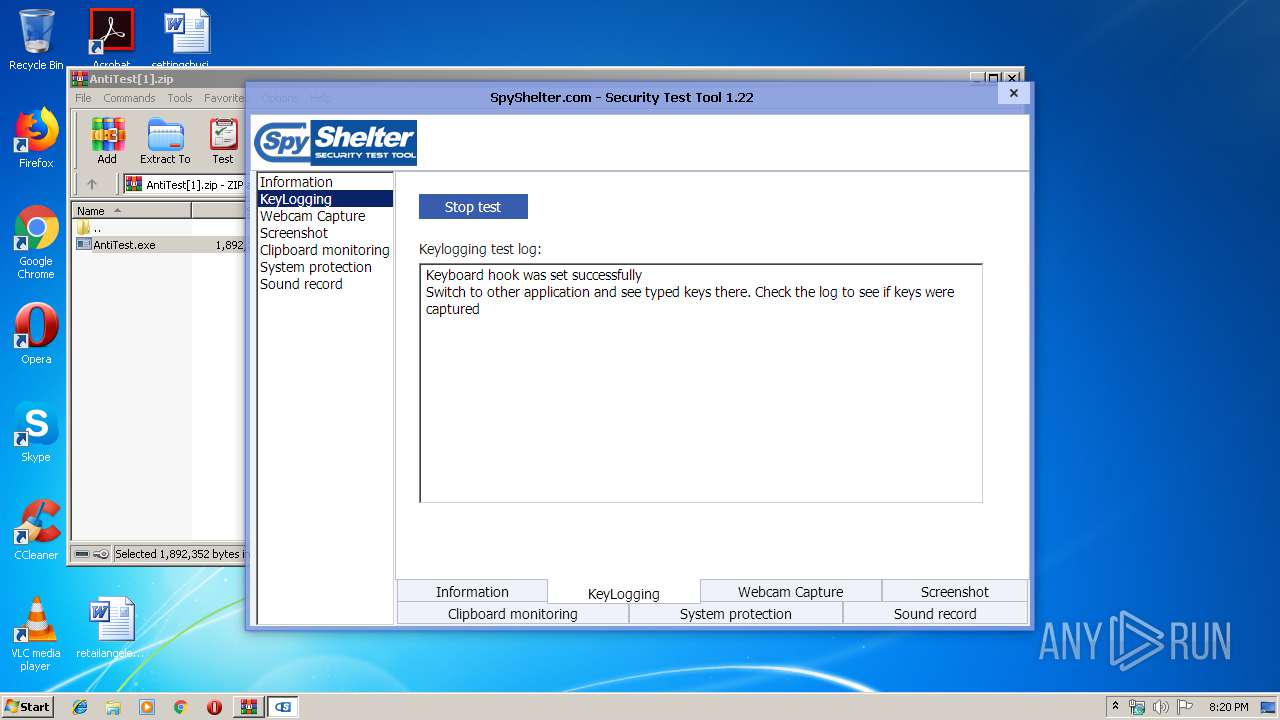Open Windows Explorer from the taskbar
1280x720 pixels.
click(x=113, y=706)
